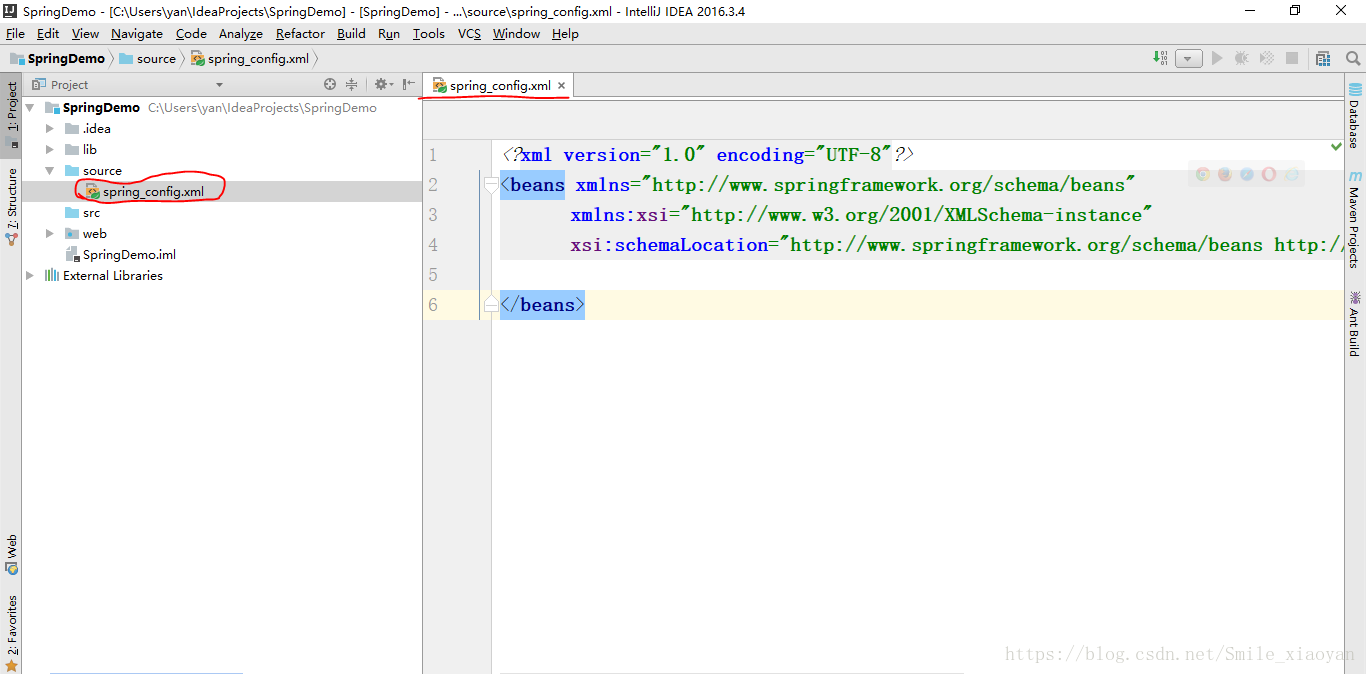Open the Database tool window
The height and width of the screenshot is (674, 1366).
coord(1355,116)
